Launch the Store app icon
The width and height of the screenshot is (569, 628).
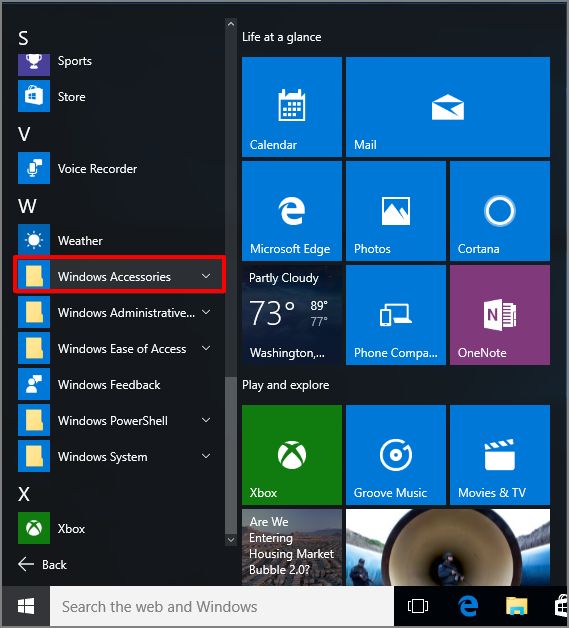[34, 96]
